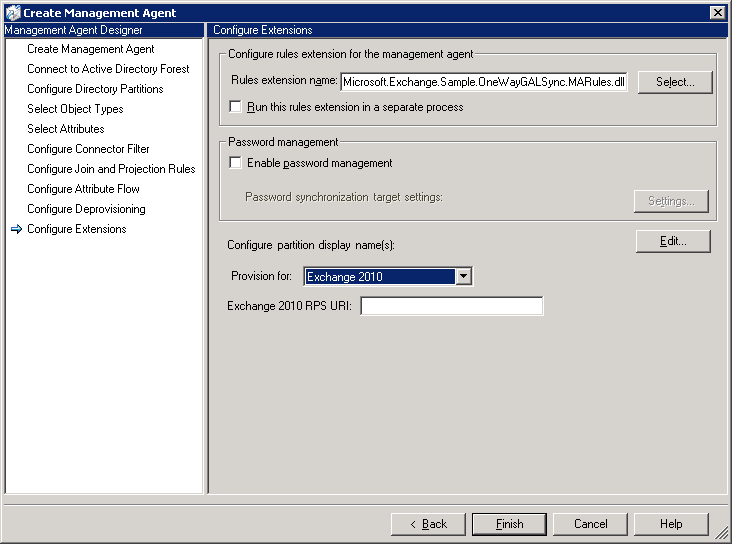Click the Password management group label
This screenshot has height=544, width=732.
coord(283,142)
